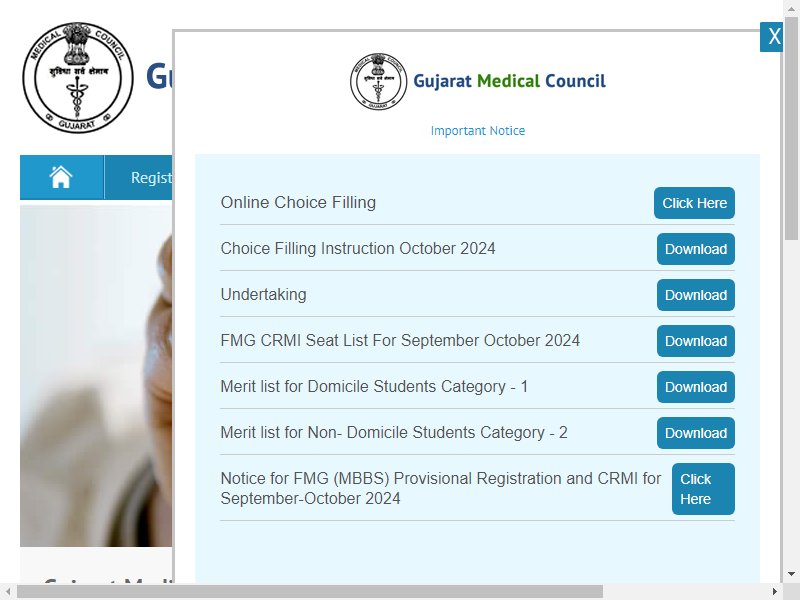Click 'Notice for FMG (MBBS) Provisional Registration' text
The image size is (800, 600).
(x=441, y=488)
